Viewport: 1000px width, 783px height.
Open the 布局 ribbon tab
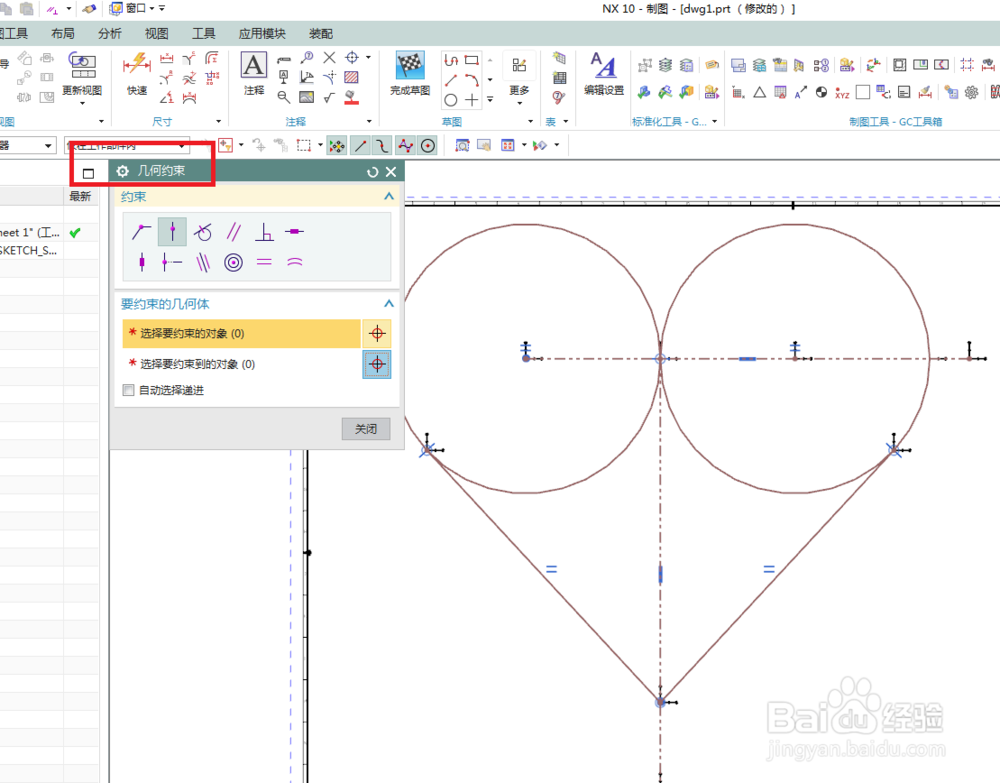[62, 34]
